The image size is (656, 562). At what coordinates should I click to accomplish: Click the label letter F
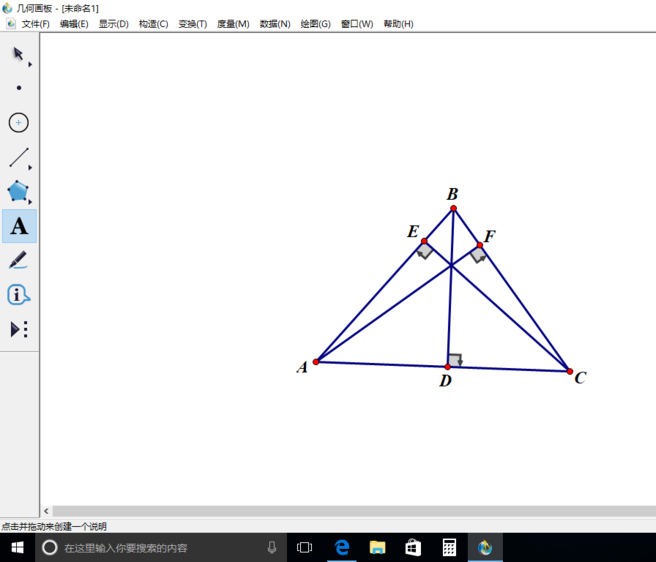(x=489, y=236)
